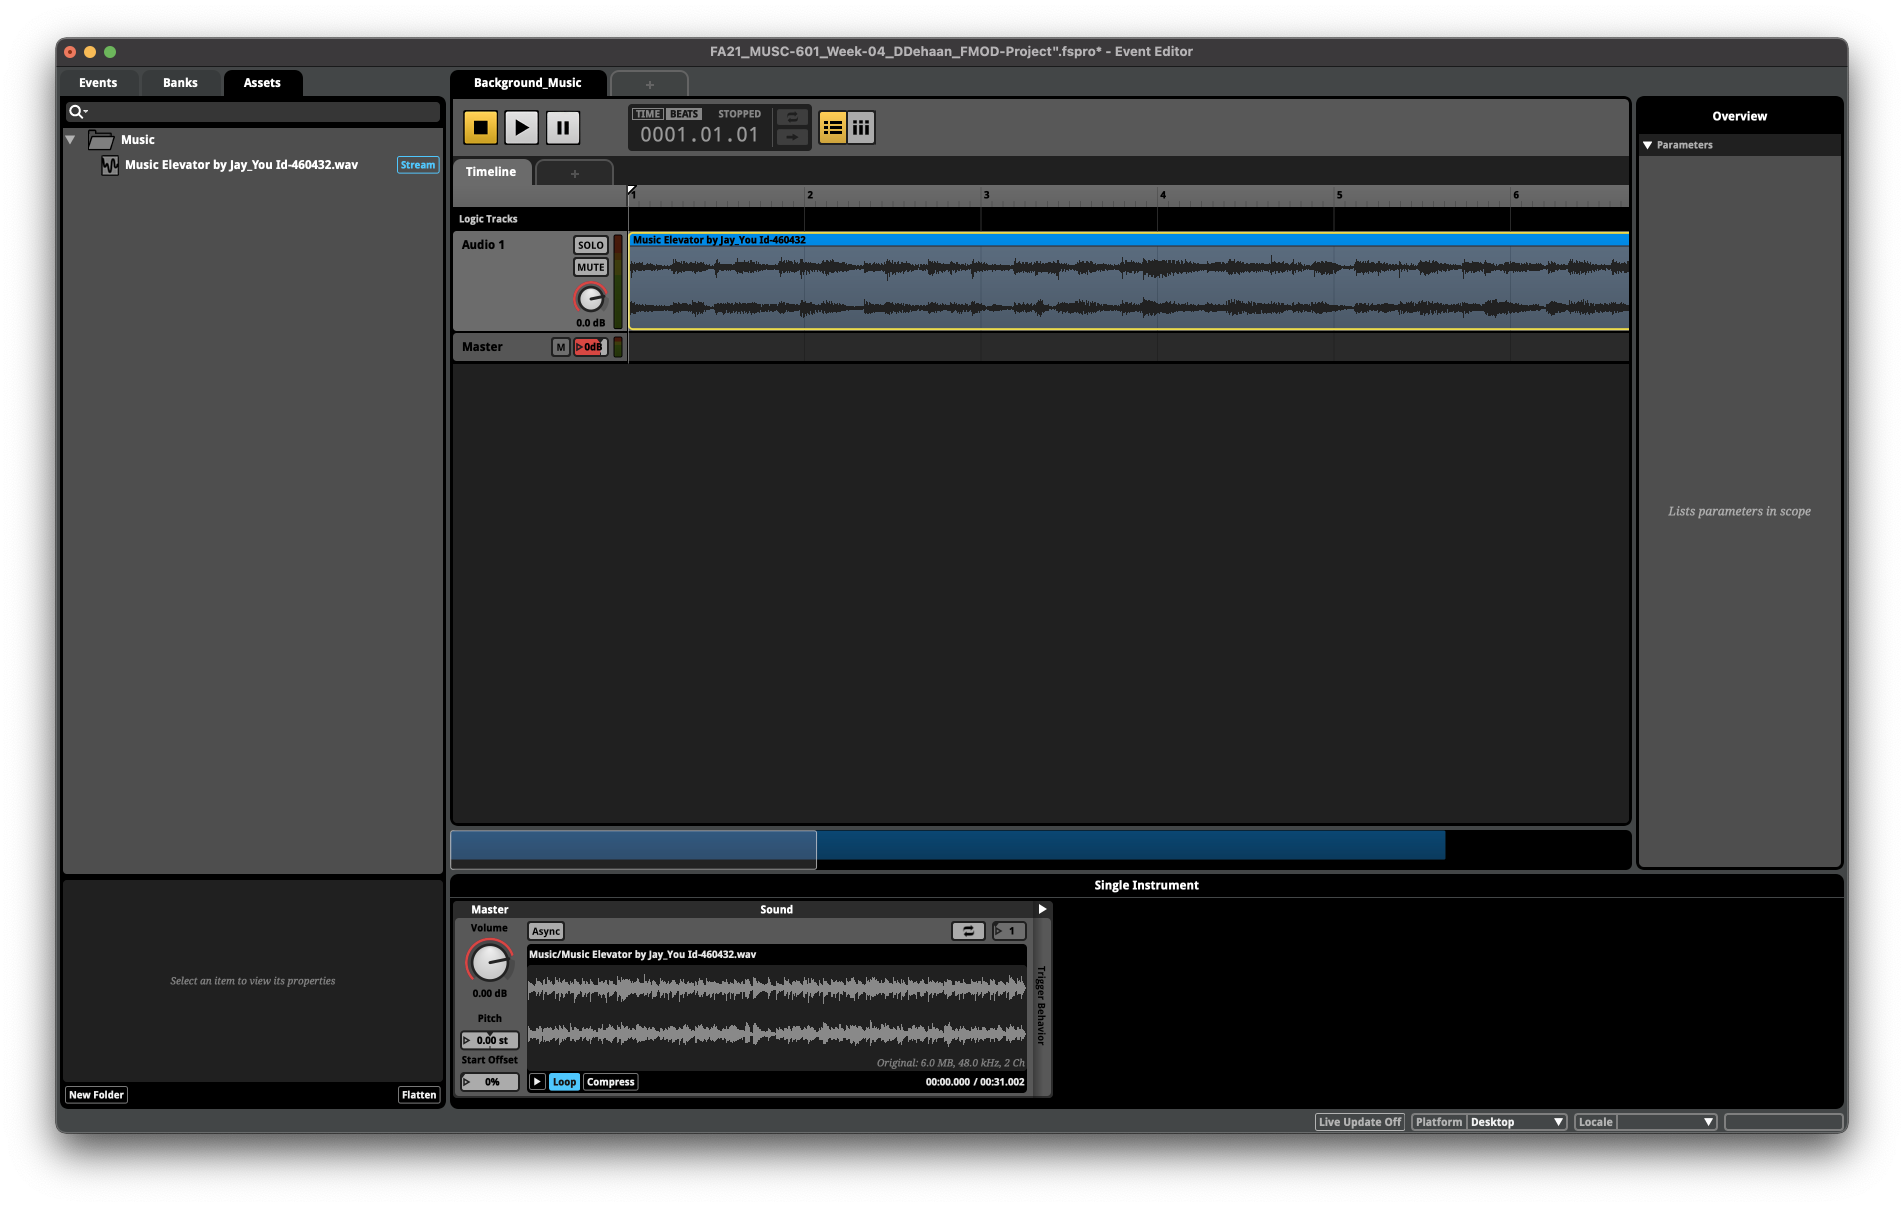Collapse the Parameters section in Overview
The image size is (1904, 1207).
[x=1648, y=144]
